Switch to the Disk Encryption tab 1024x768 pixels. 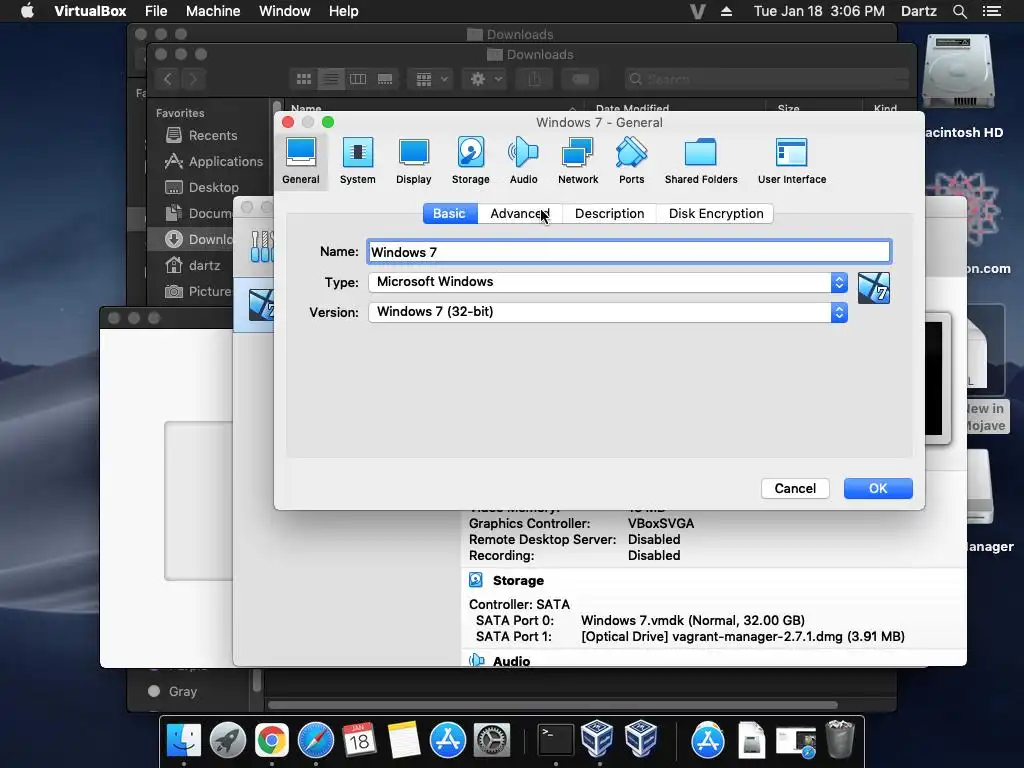point(716,214)
